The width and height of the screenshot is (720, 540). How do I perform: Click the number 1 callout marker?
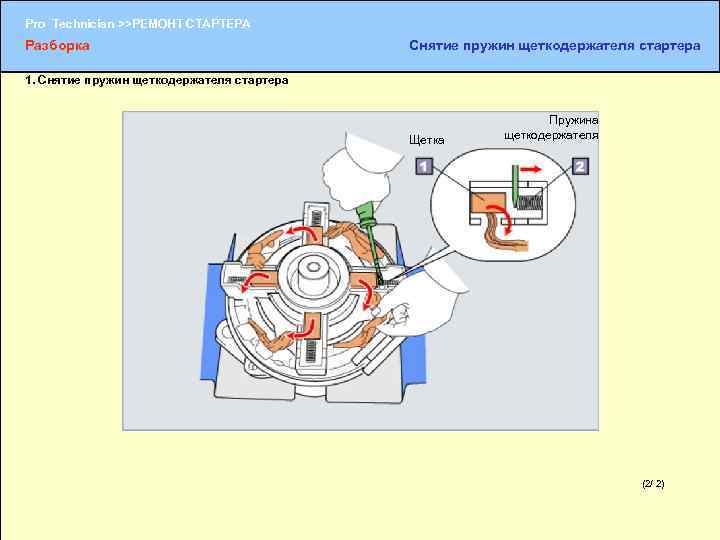(x=424, y=166)
